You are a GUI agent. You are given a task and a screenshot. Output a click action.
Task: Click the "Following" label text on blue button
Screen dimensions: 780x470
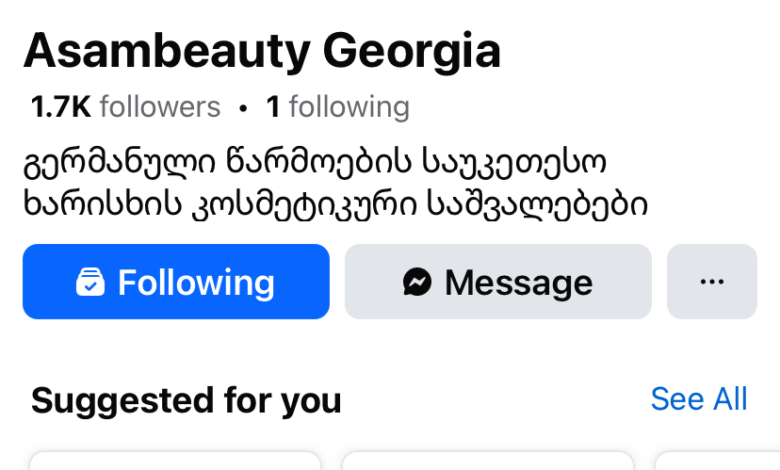196,283
